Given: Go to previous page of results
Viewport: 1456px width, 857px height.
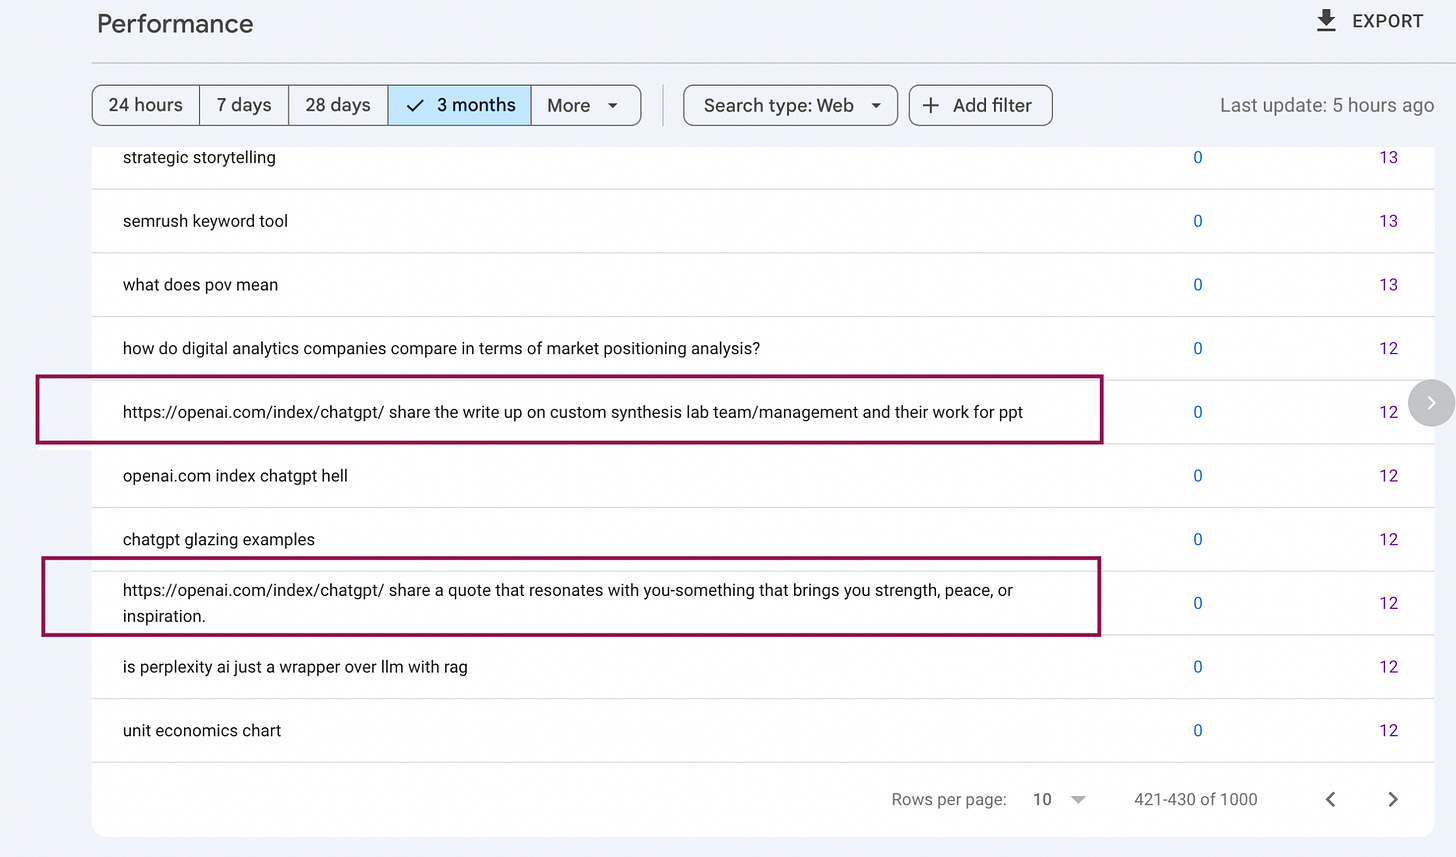Looking at the screenshot, I should [x=1331, y=799].
